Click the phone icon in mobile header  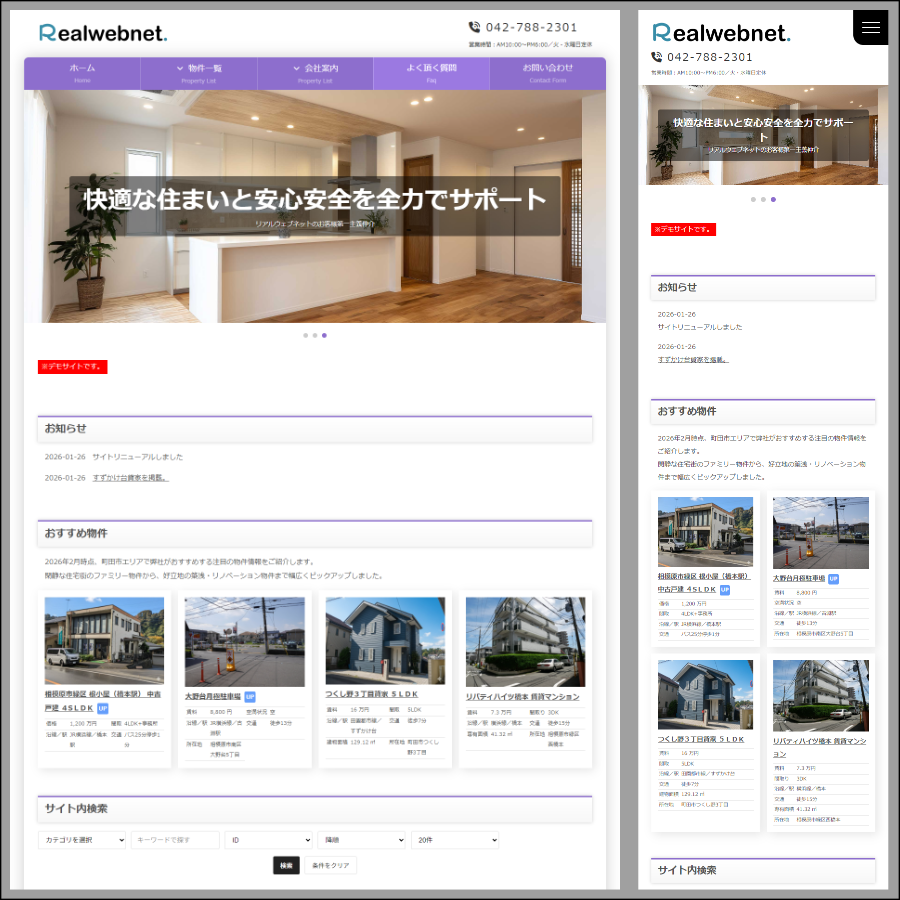tap(657, 57)
